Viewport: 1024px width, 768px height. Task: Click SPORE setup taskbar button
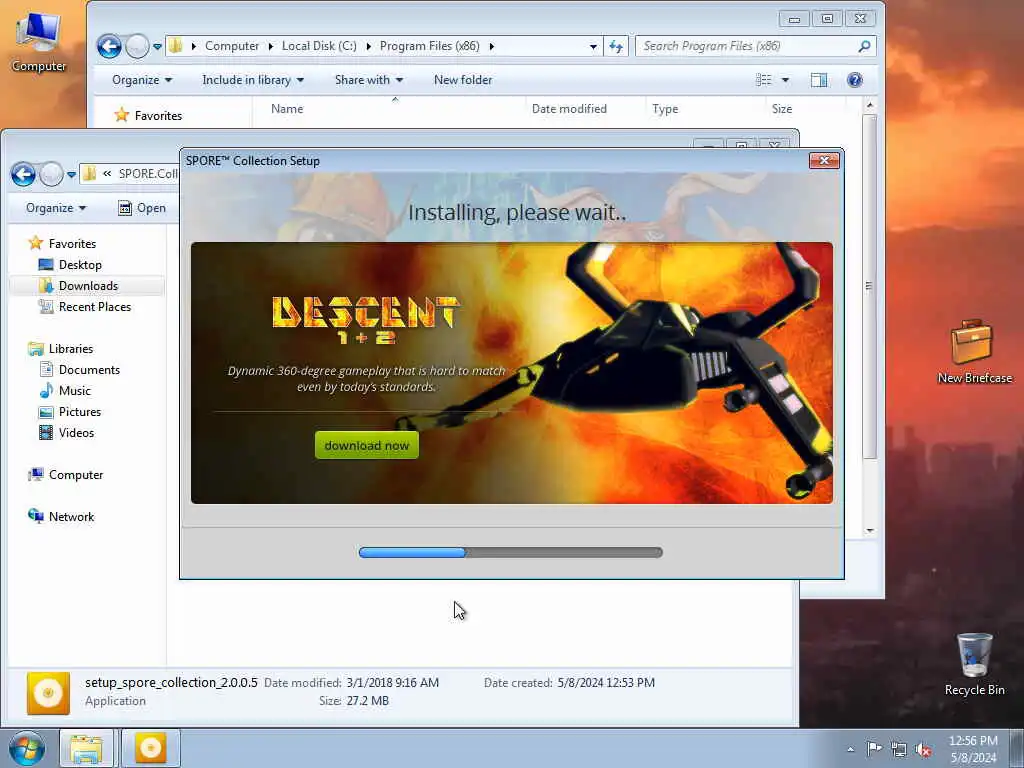(x=150, y=748)
